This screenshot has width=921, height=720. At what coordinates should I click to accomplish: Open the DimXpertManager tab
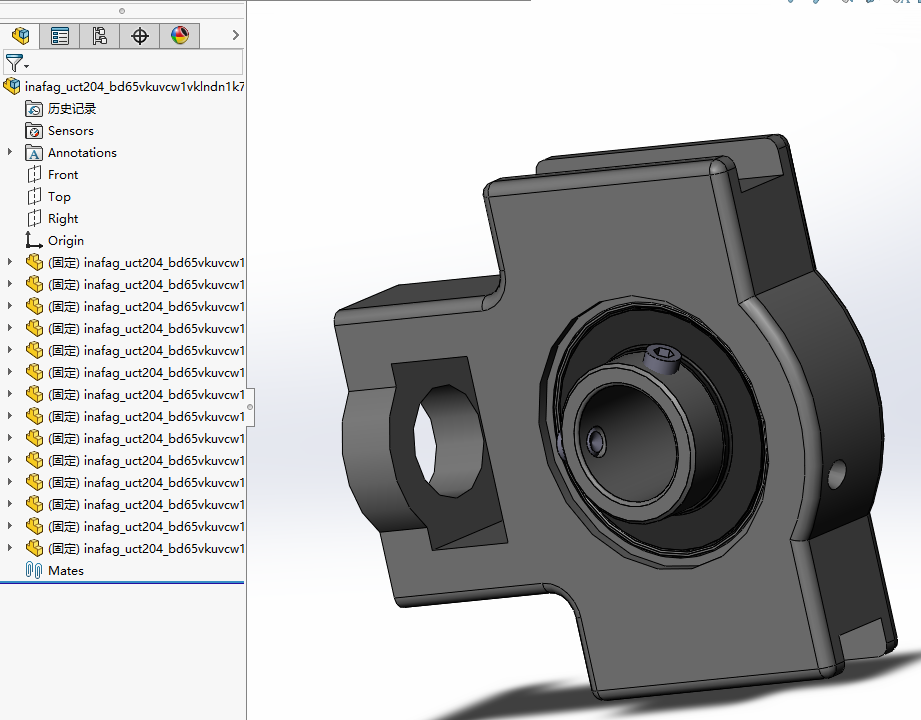tap(139, 35)
